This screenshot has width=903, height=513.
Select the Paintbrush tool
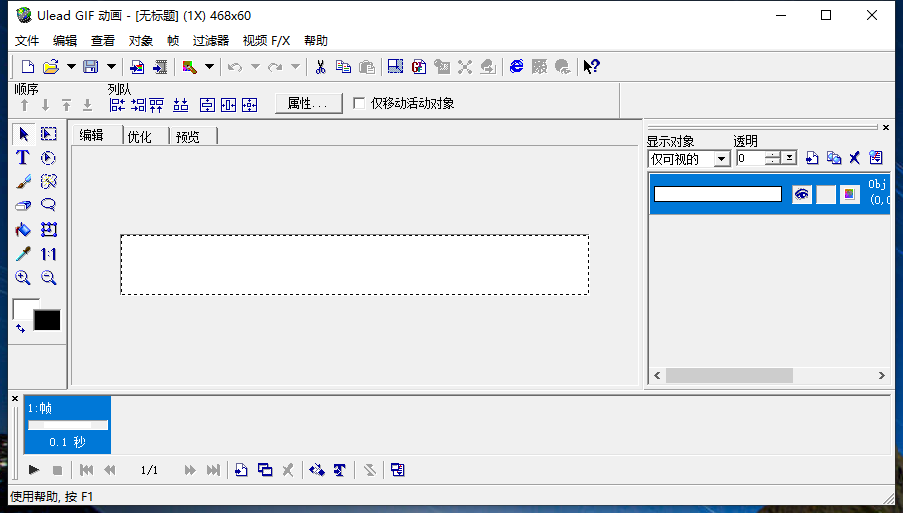(x=23, y=182)
